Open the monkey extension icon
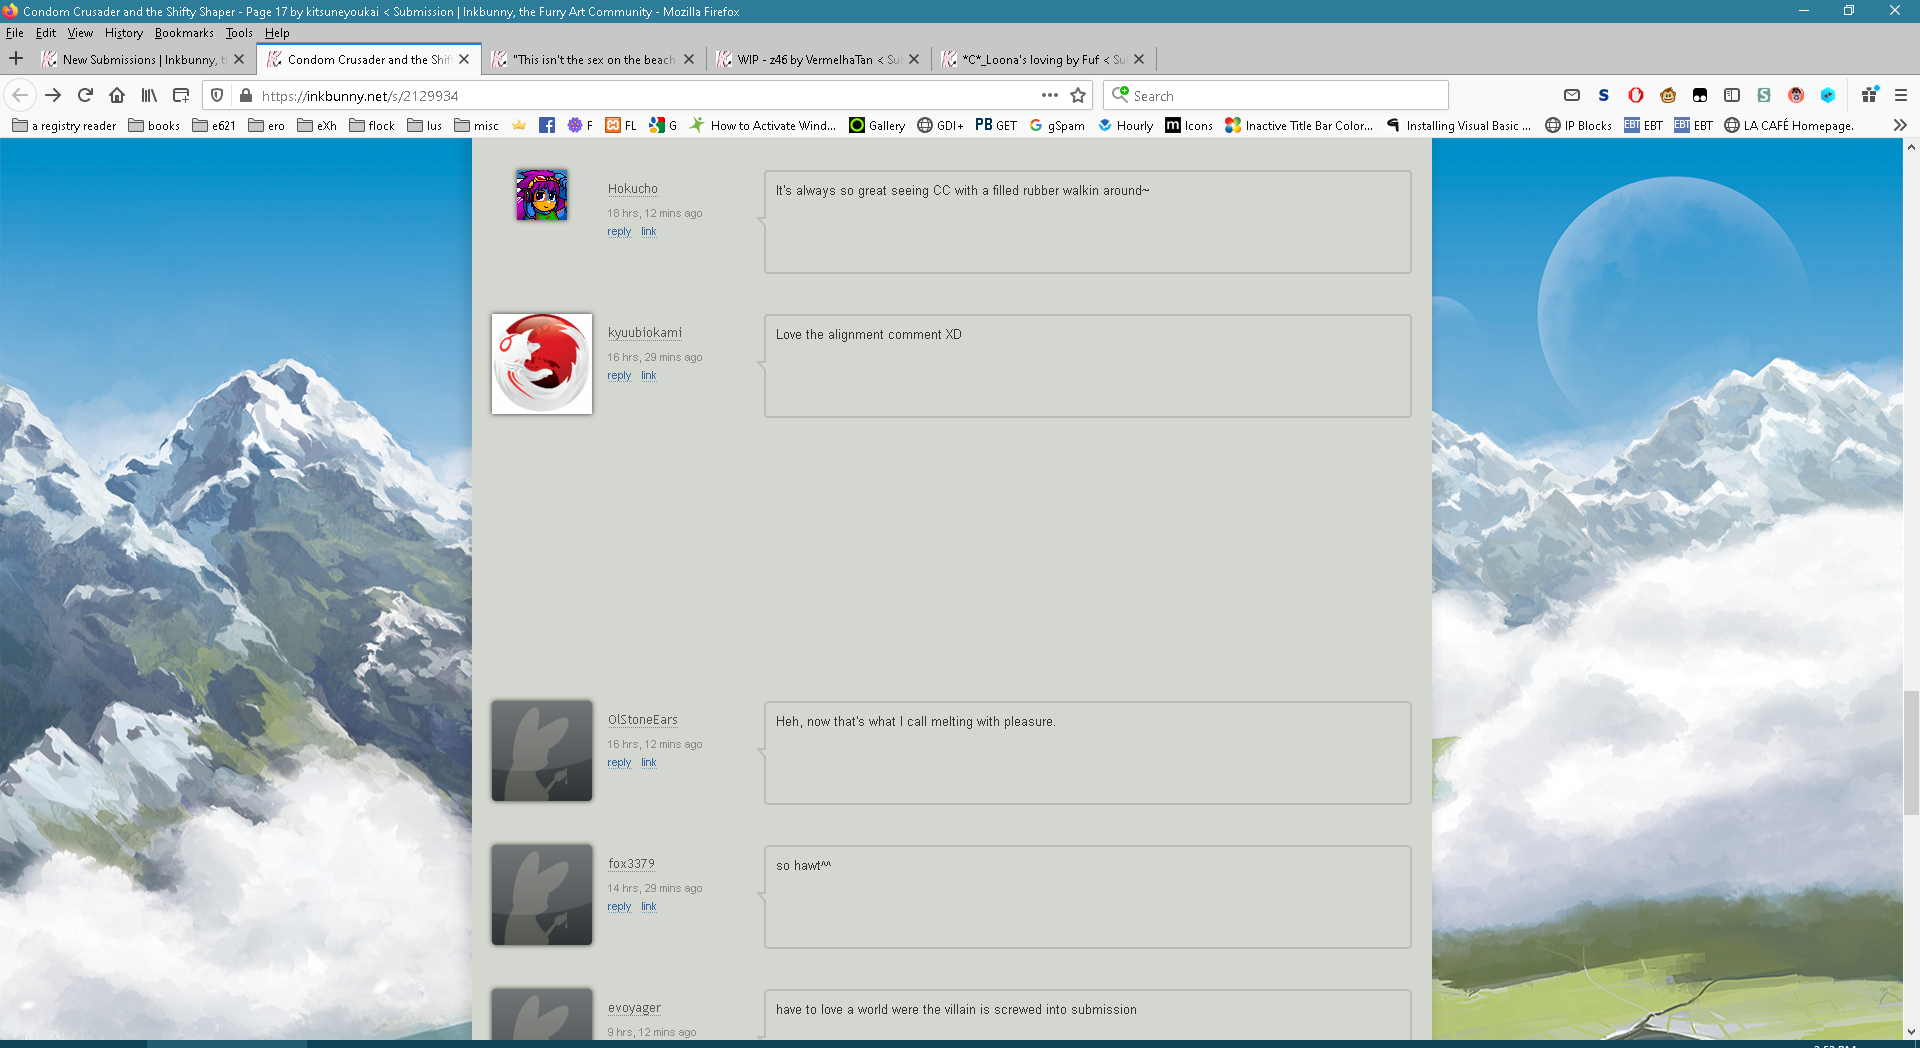 (1668, 95)
